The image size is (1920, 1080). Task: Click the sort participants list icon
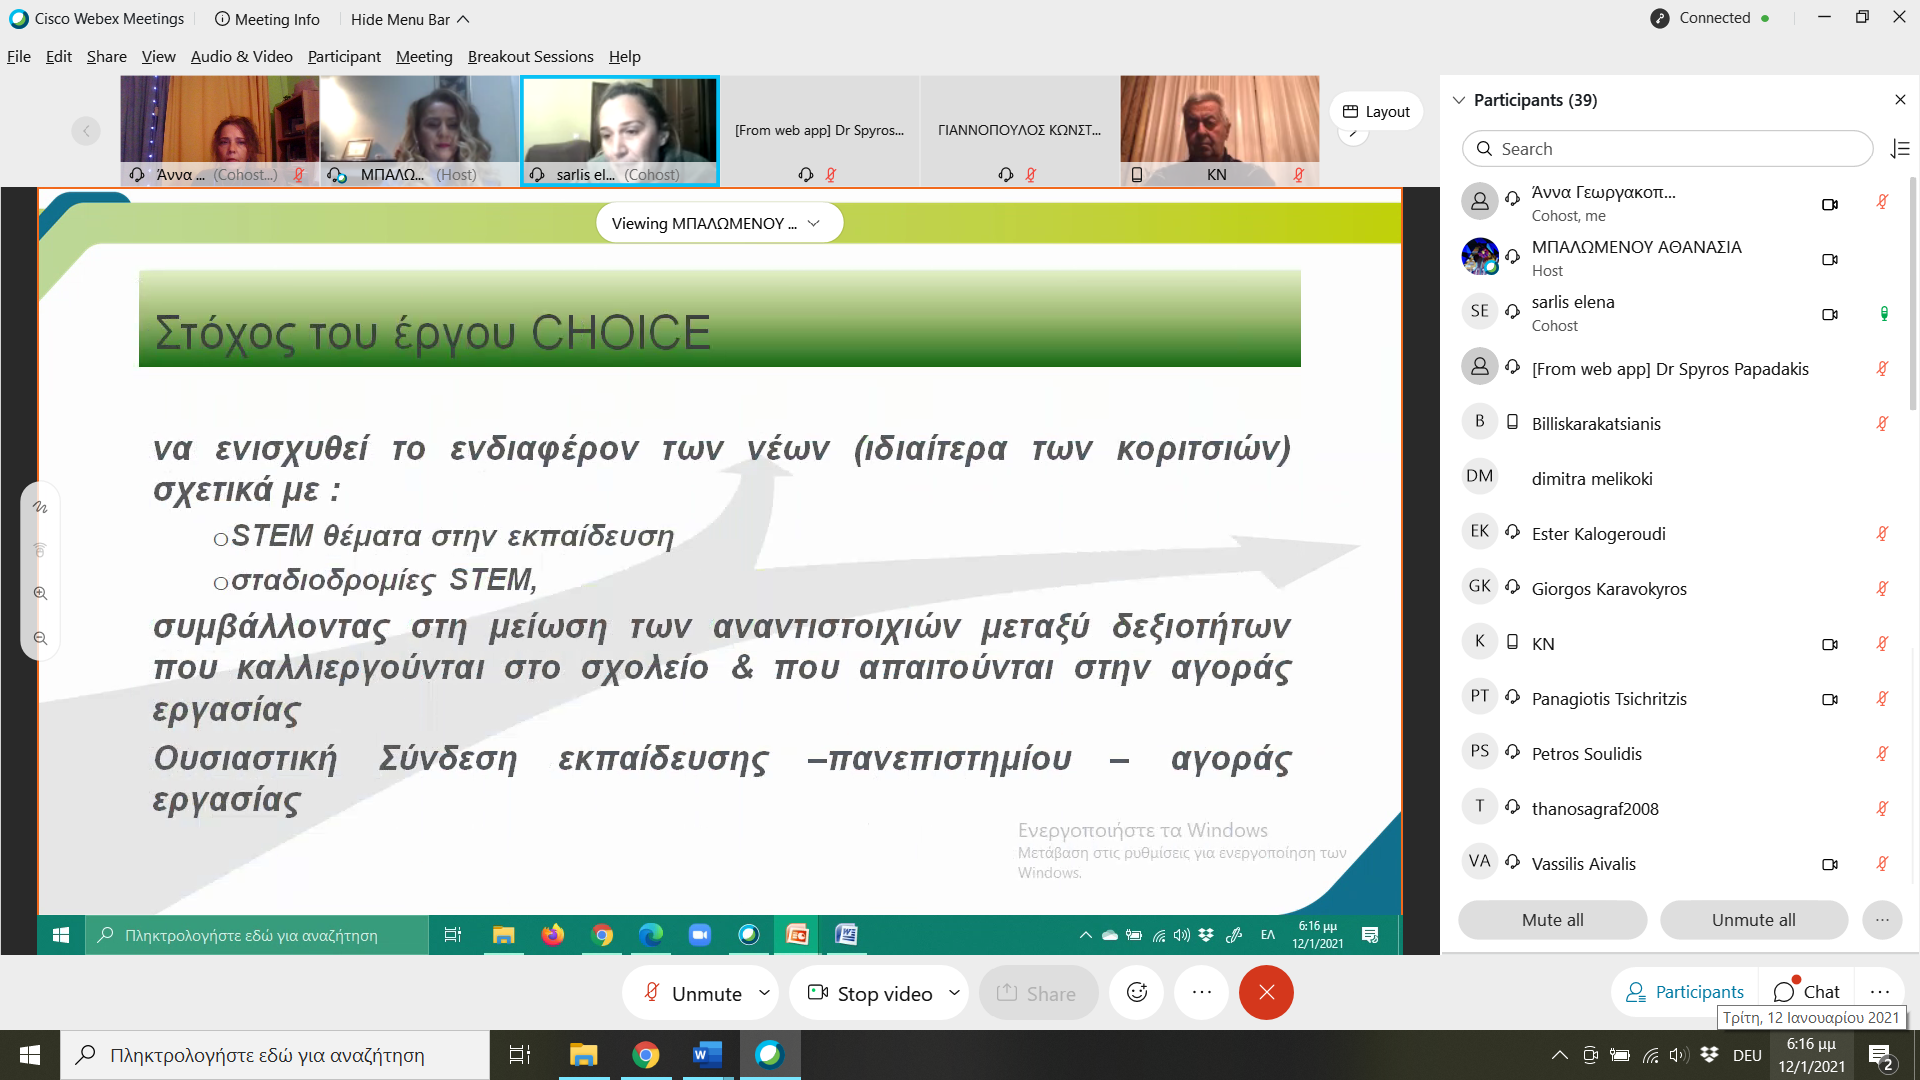(x=1900, y=149)
